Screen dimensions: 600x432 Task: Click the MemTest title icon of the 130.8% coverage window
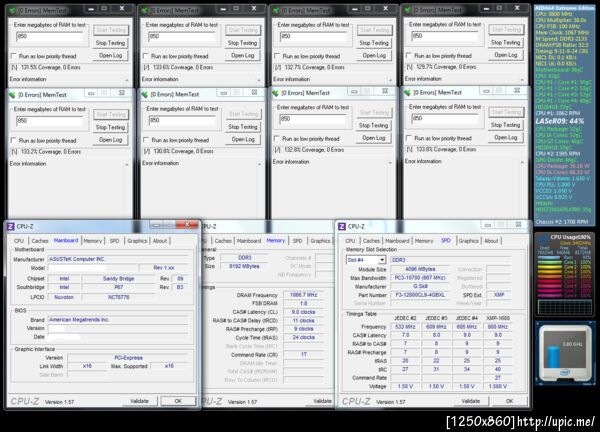pos(145,94)
